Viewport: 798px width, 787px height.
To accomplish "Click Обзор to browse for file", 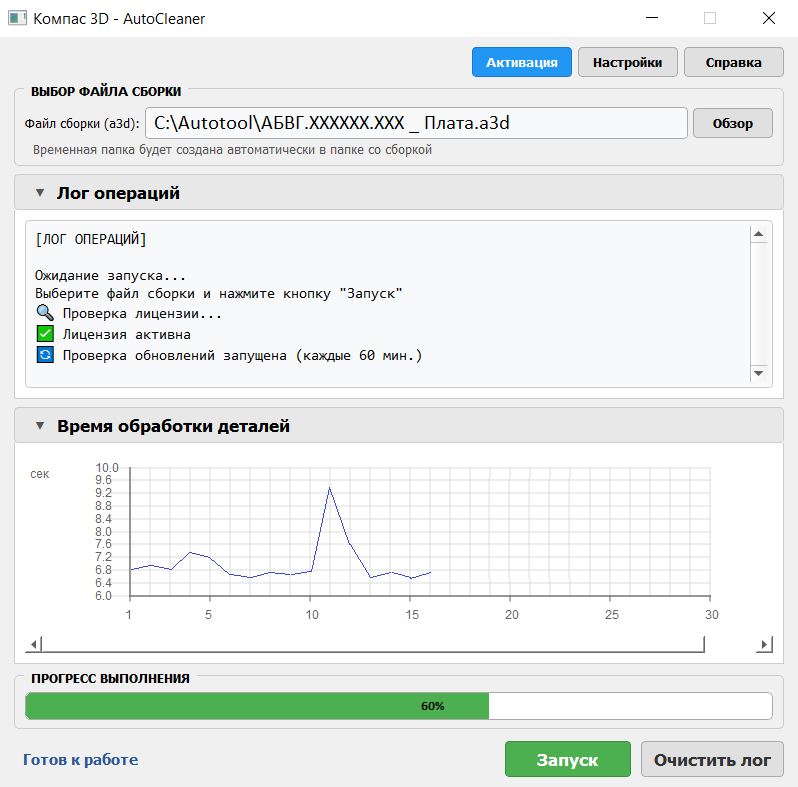I will [733, 123].
